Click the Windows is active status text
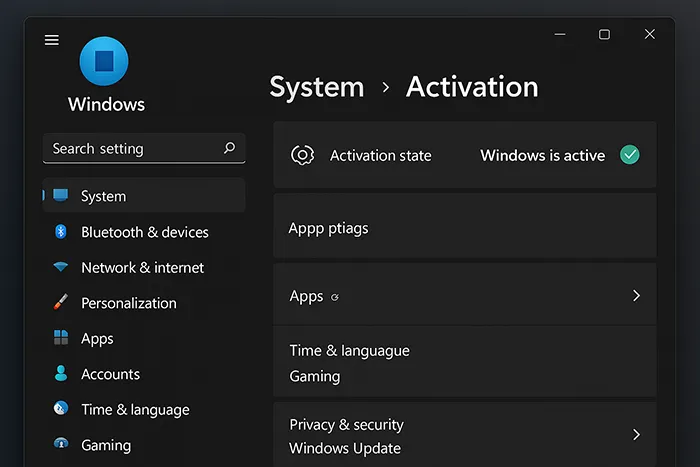The image size is (700, 467). pos(542,155)
